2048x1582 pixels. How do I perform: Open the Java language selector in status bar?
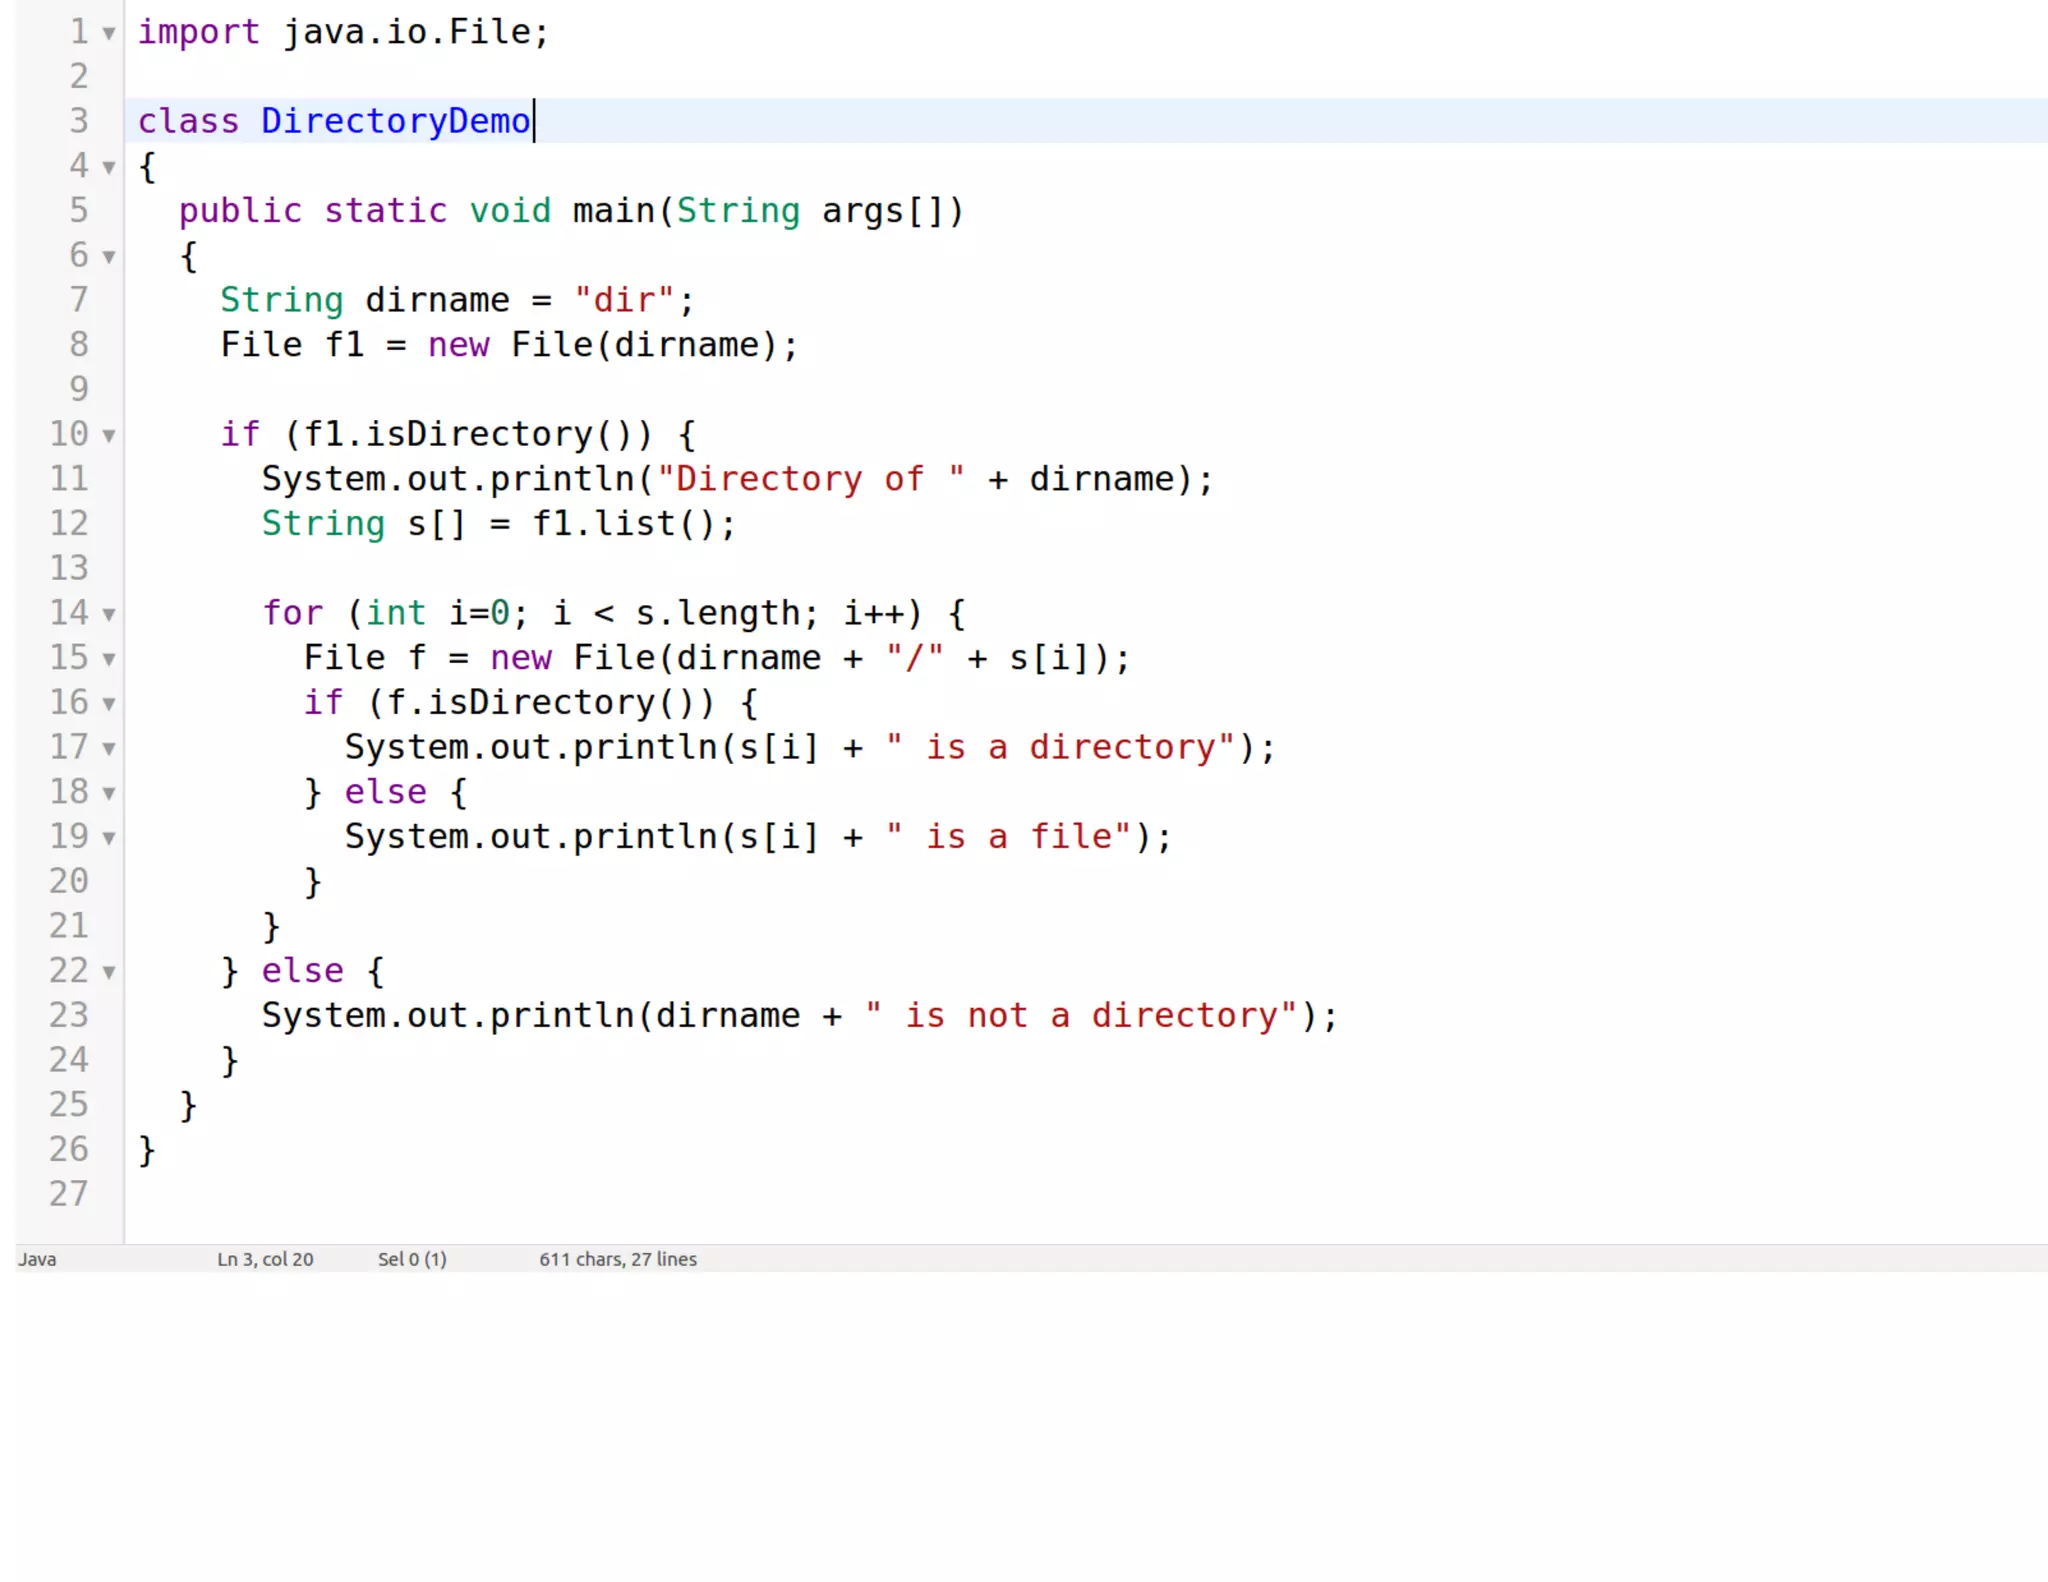point(37,1259)
